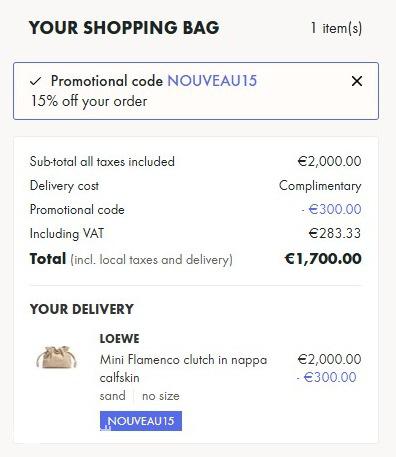Click the product discount -€300.00 in delivery
The width and height of the screenshot is (396, 457).
click(x=327, y=377)
